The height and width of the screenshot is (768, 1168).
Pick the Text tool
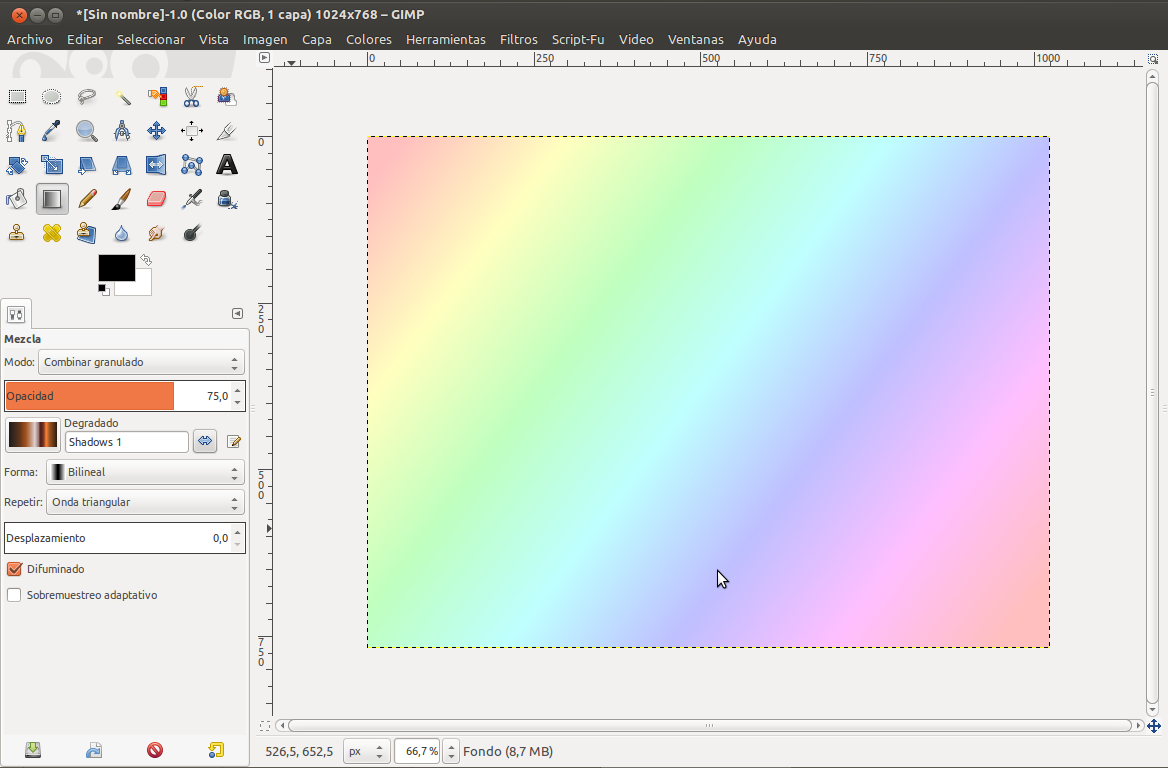click(x=227, y=165)
